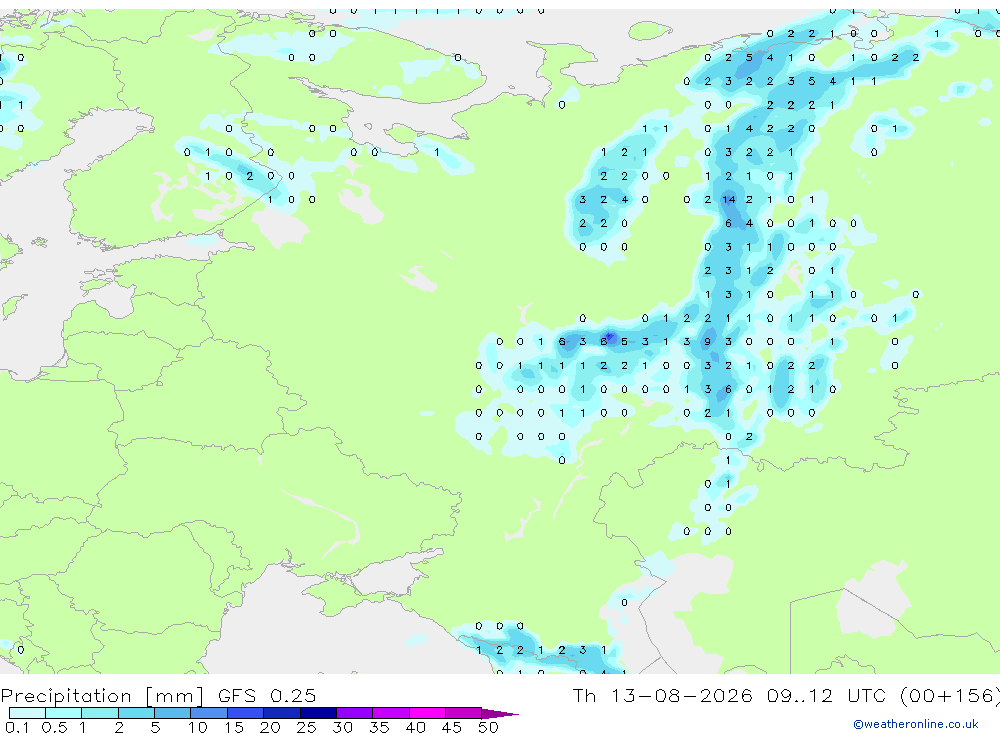1000x733 pixels.
Task: Click the '25' legend scale label
Action: (306, 727)
